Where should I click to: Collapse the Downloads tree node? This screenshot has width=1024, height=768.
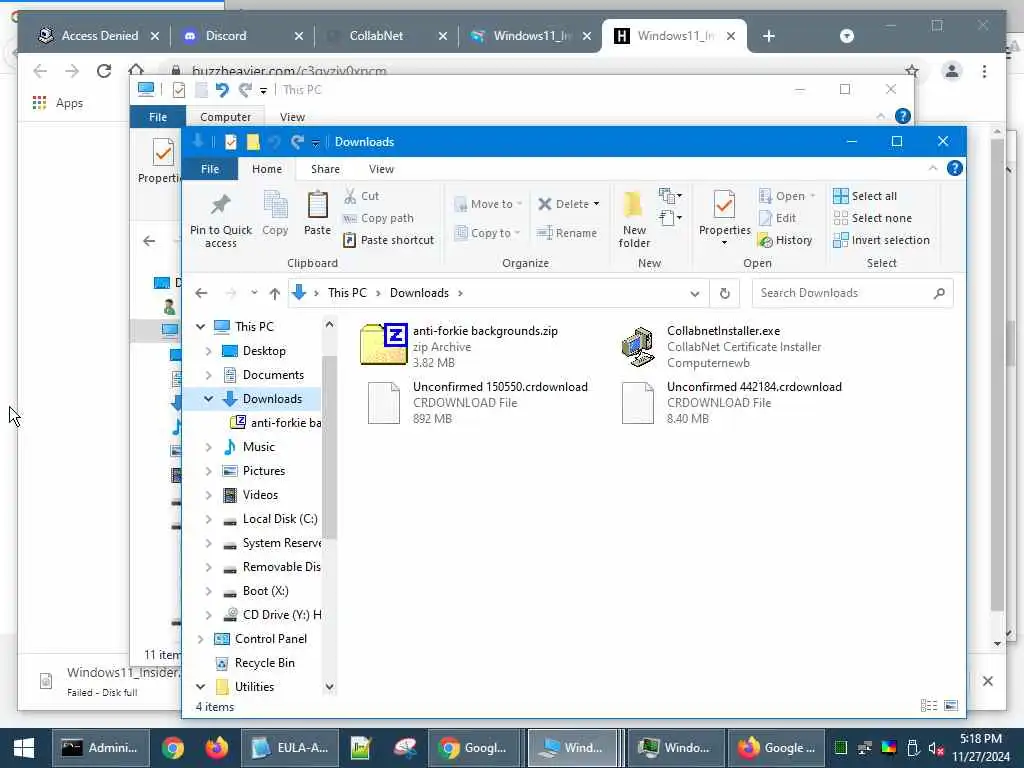pyautogui.click(x=208, y=399)
